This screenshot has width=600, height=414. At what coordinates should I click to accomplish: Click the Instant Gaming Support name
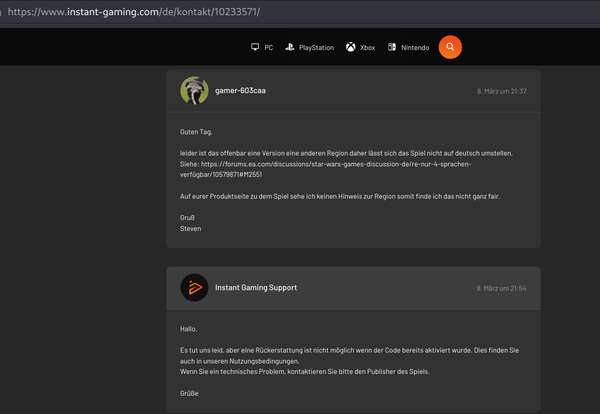[256, 287]
